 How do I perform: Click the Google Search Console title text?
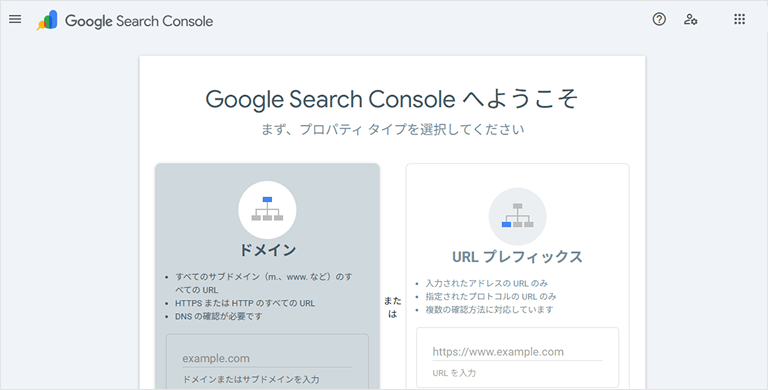pos(139,21)
